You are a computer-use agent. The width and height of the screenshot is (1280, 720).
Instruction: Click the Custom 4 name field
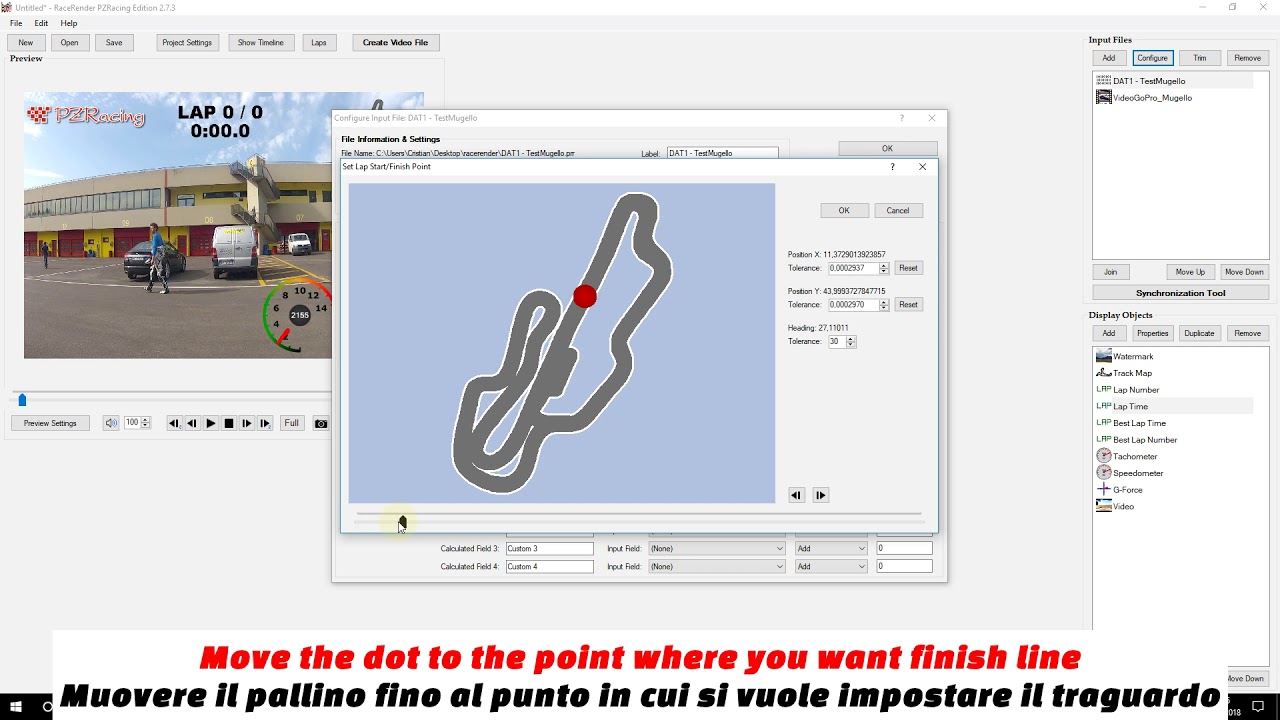[x=550, y=567]
